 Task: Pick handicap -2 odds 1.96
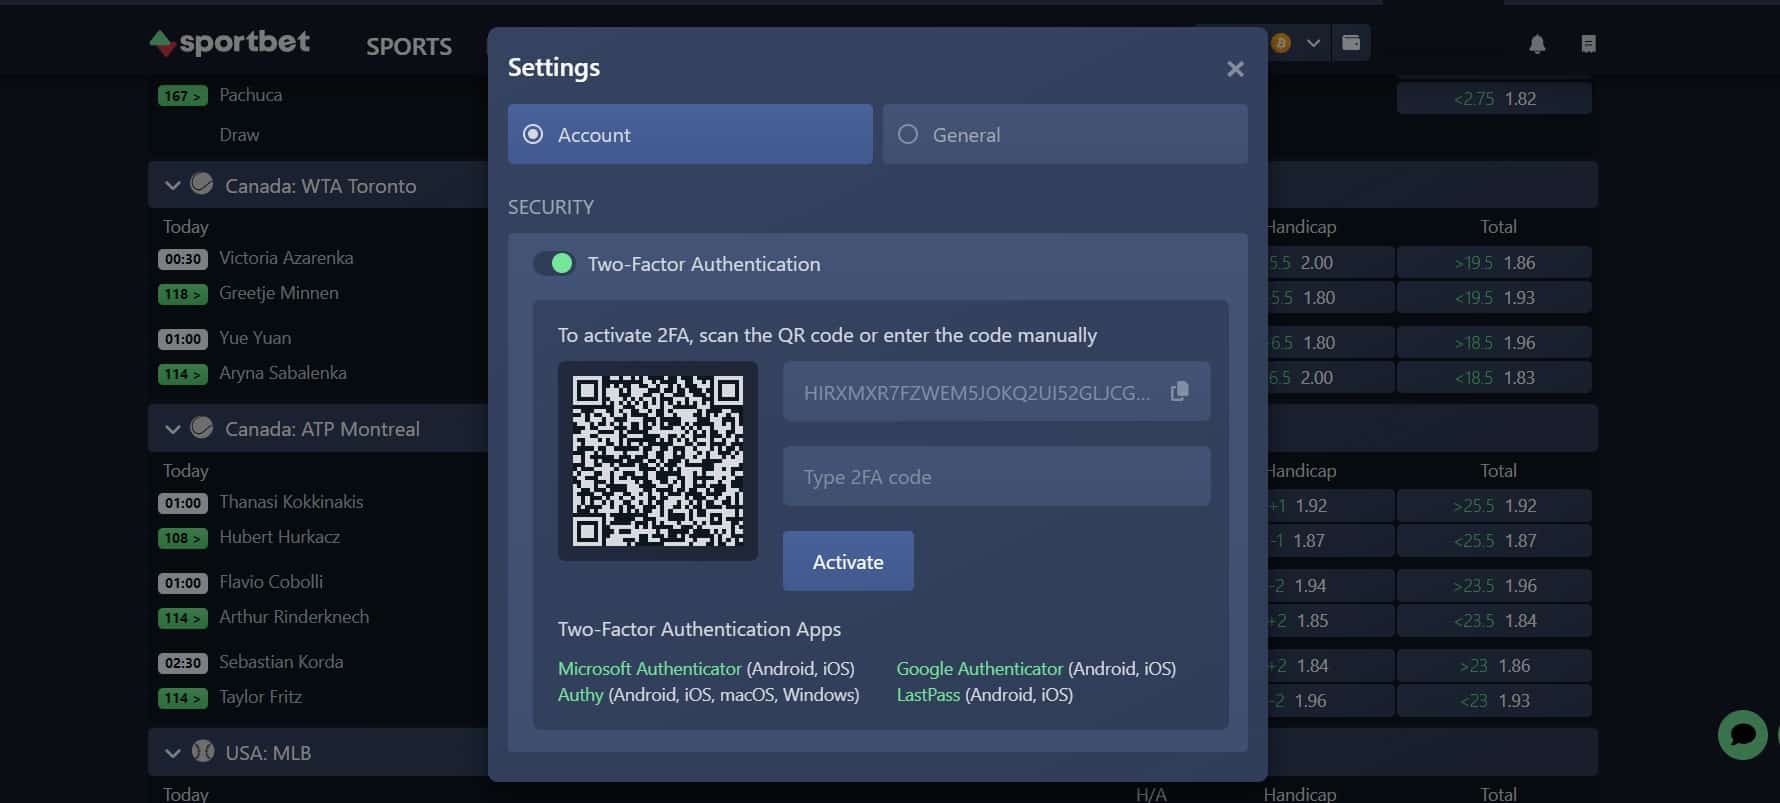point(1330,700)
